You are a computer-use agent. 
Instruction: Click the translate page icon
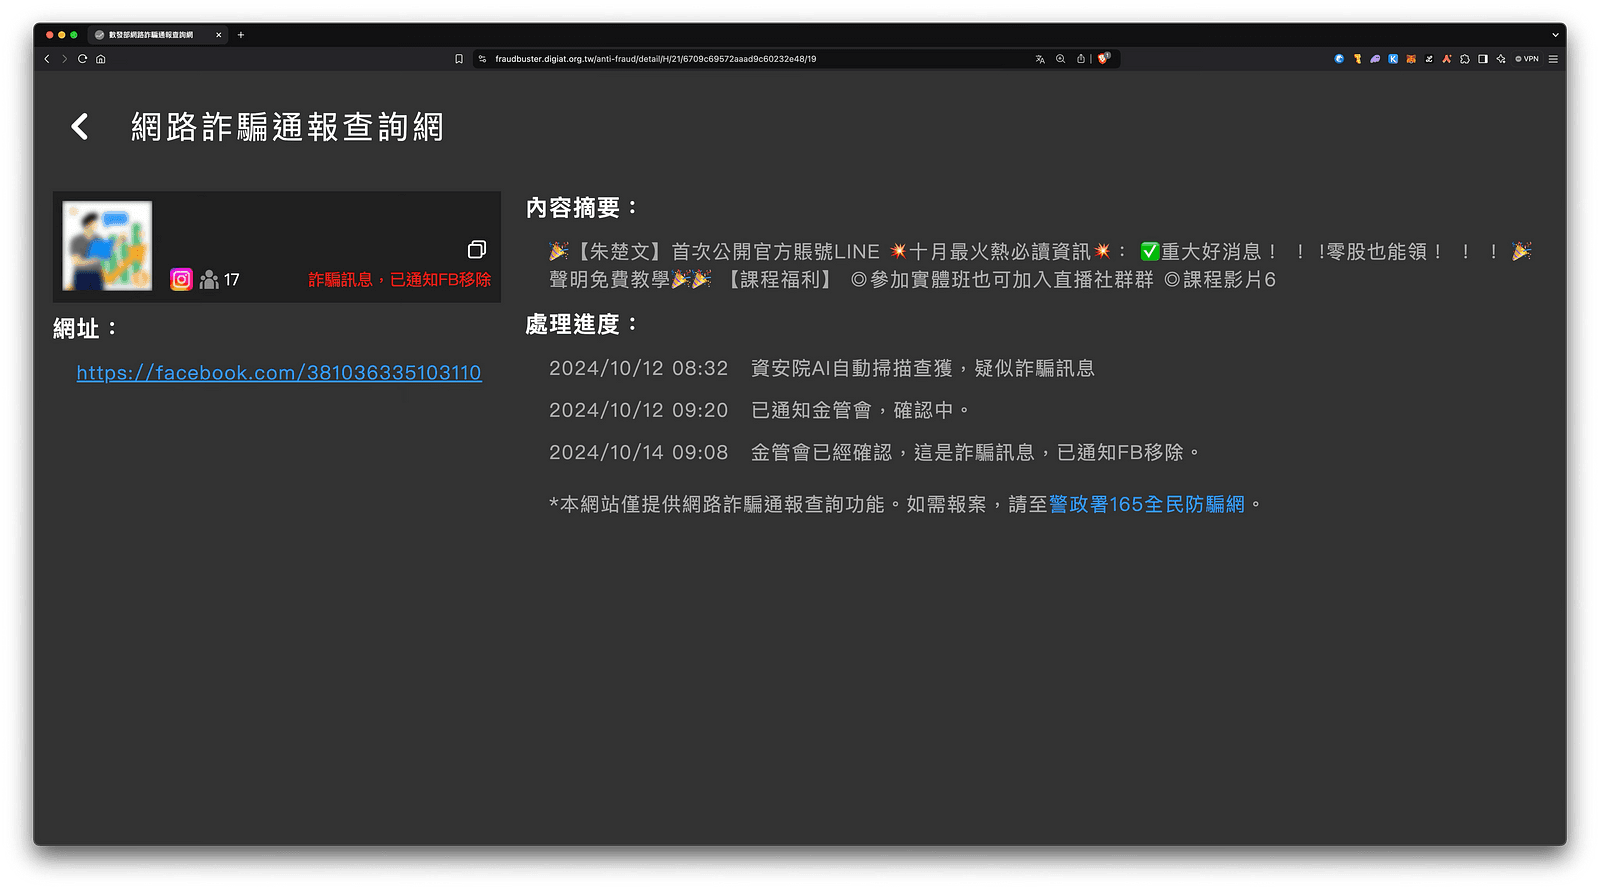[x=1040, y=59]
